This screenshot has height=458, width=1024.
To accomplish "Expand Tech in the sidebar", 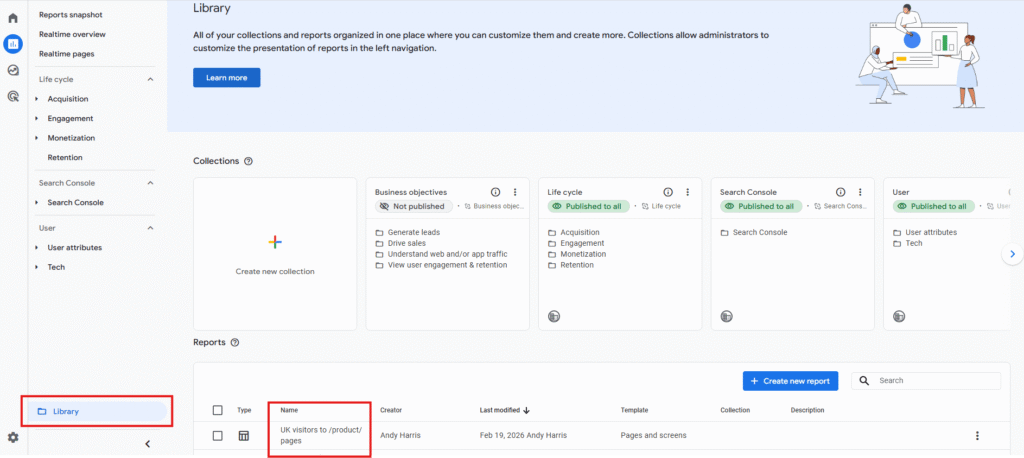I will point(37,267).
